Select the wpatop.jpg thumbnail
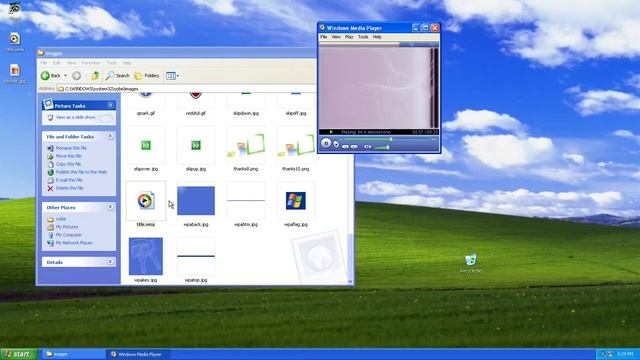 (x=196, y=256)
